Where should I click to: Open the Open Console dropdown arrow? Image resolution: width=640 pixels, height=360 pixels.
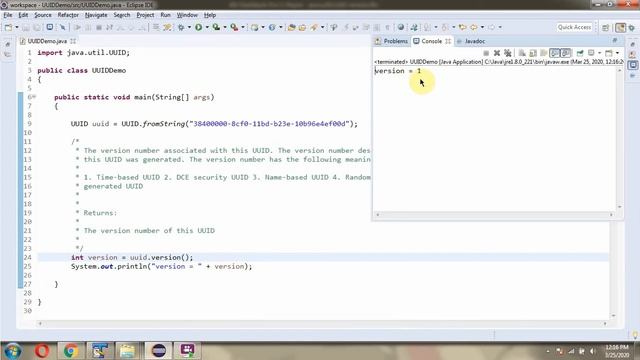point(617,53)
